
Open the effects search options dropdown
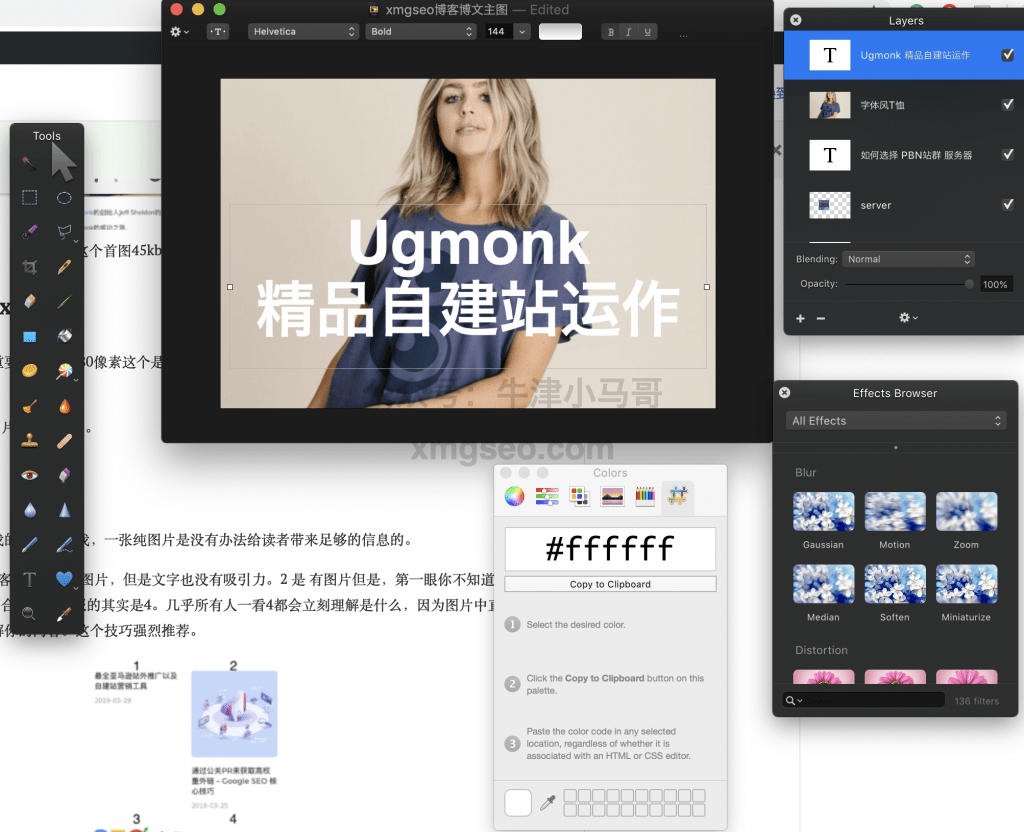(x=793, y=700)
